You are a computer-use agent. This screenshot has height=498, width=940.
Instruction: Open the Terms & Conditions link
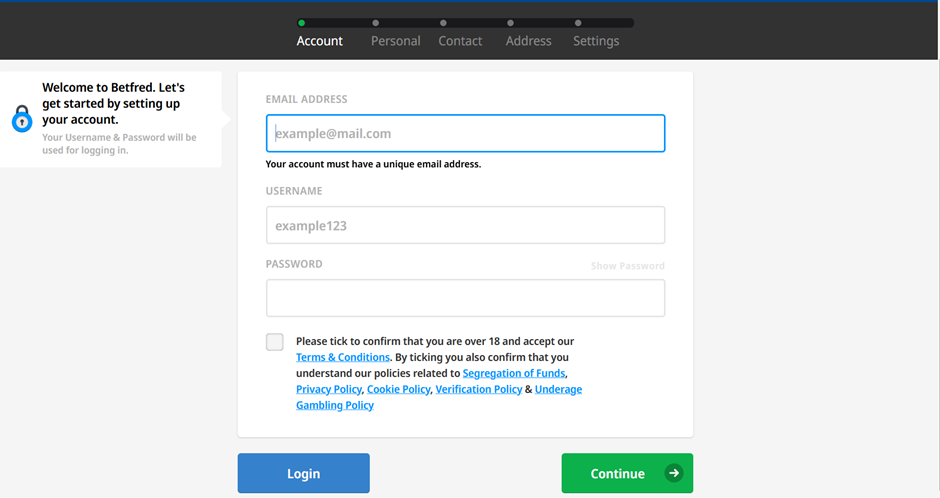coord(343,357)
